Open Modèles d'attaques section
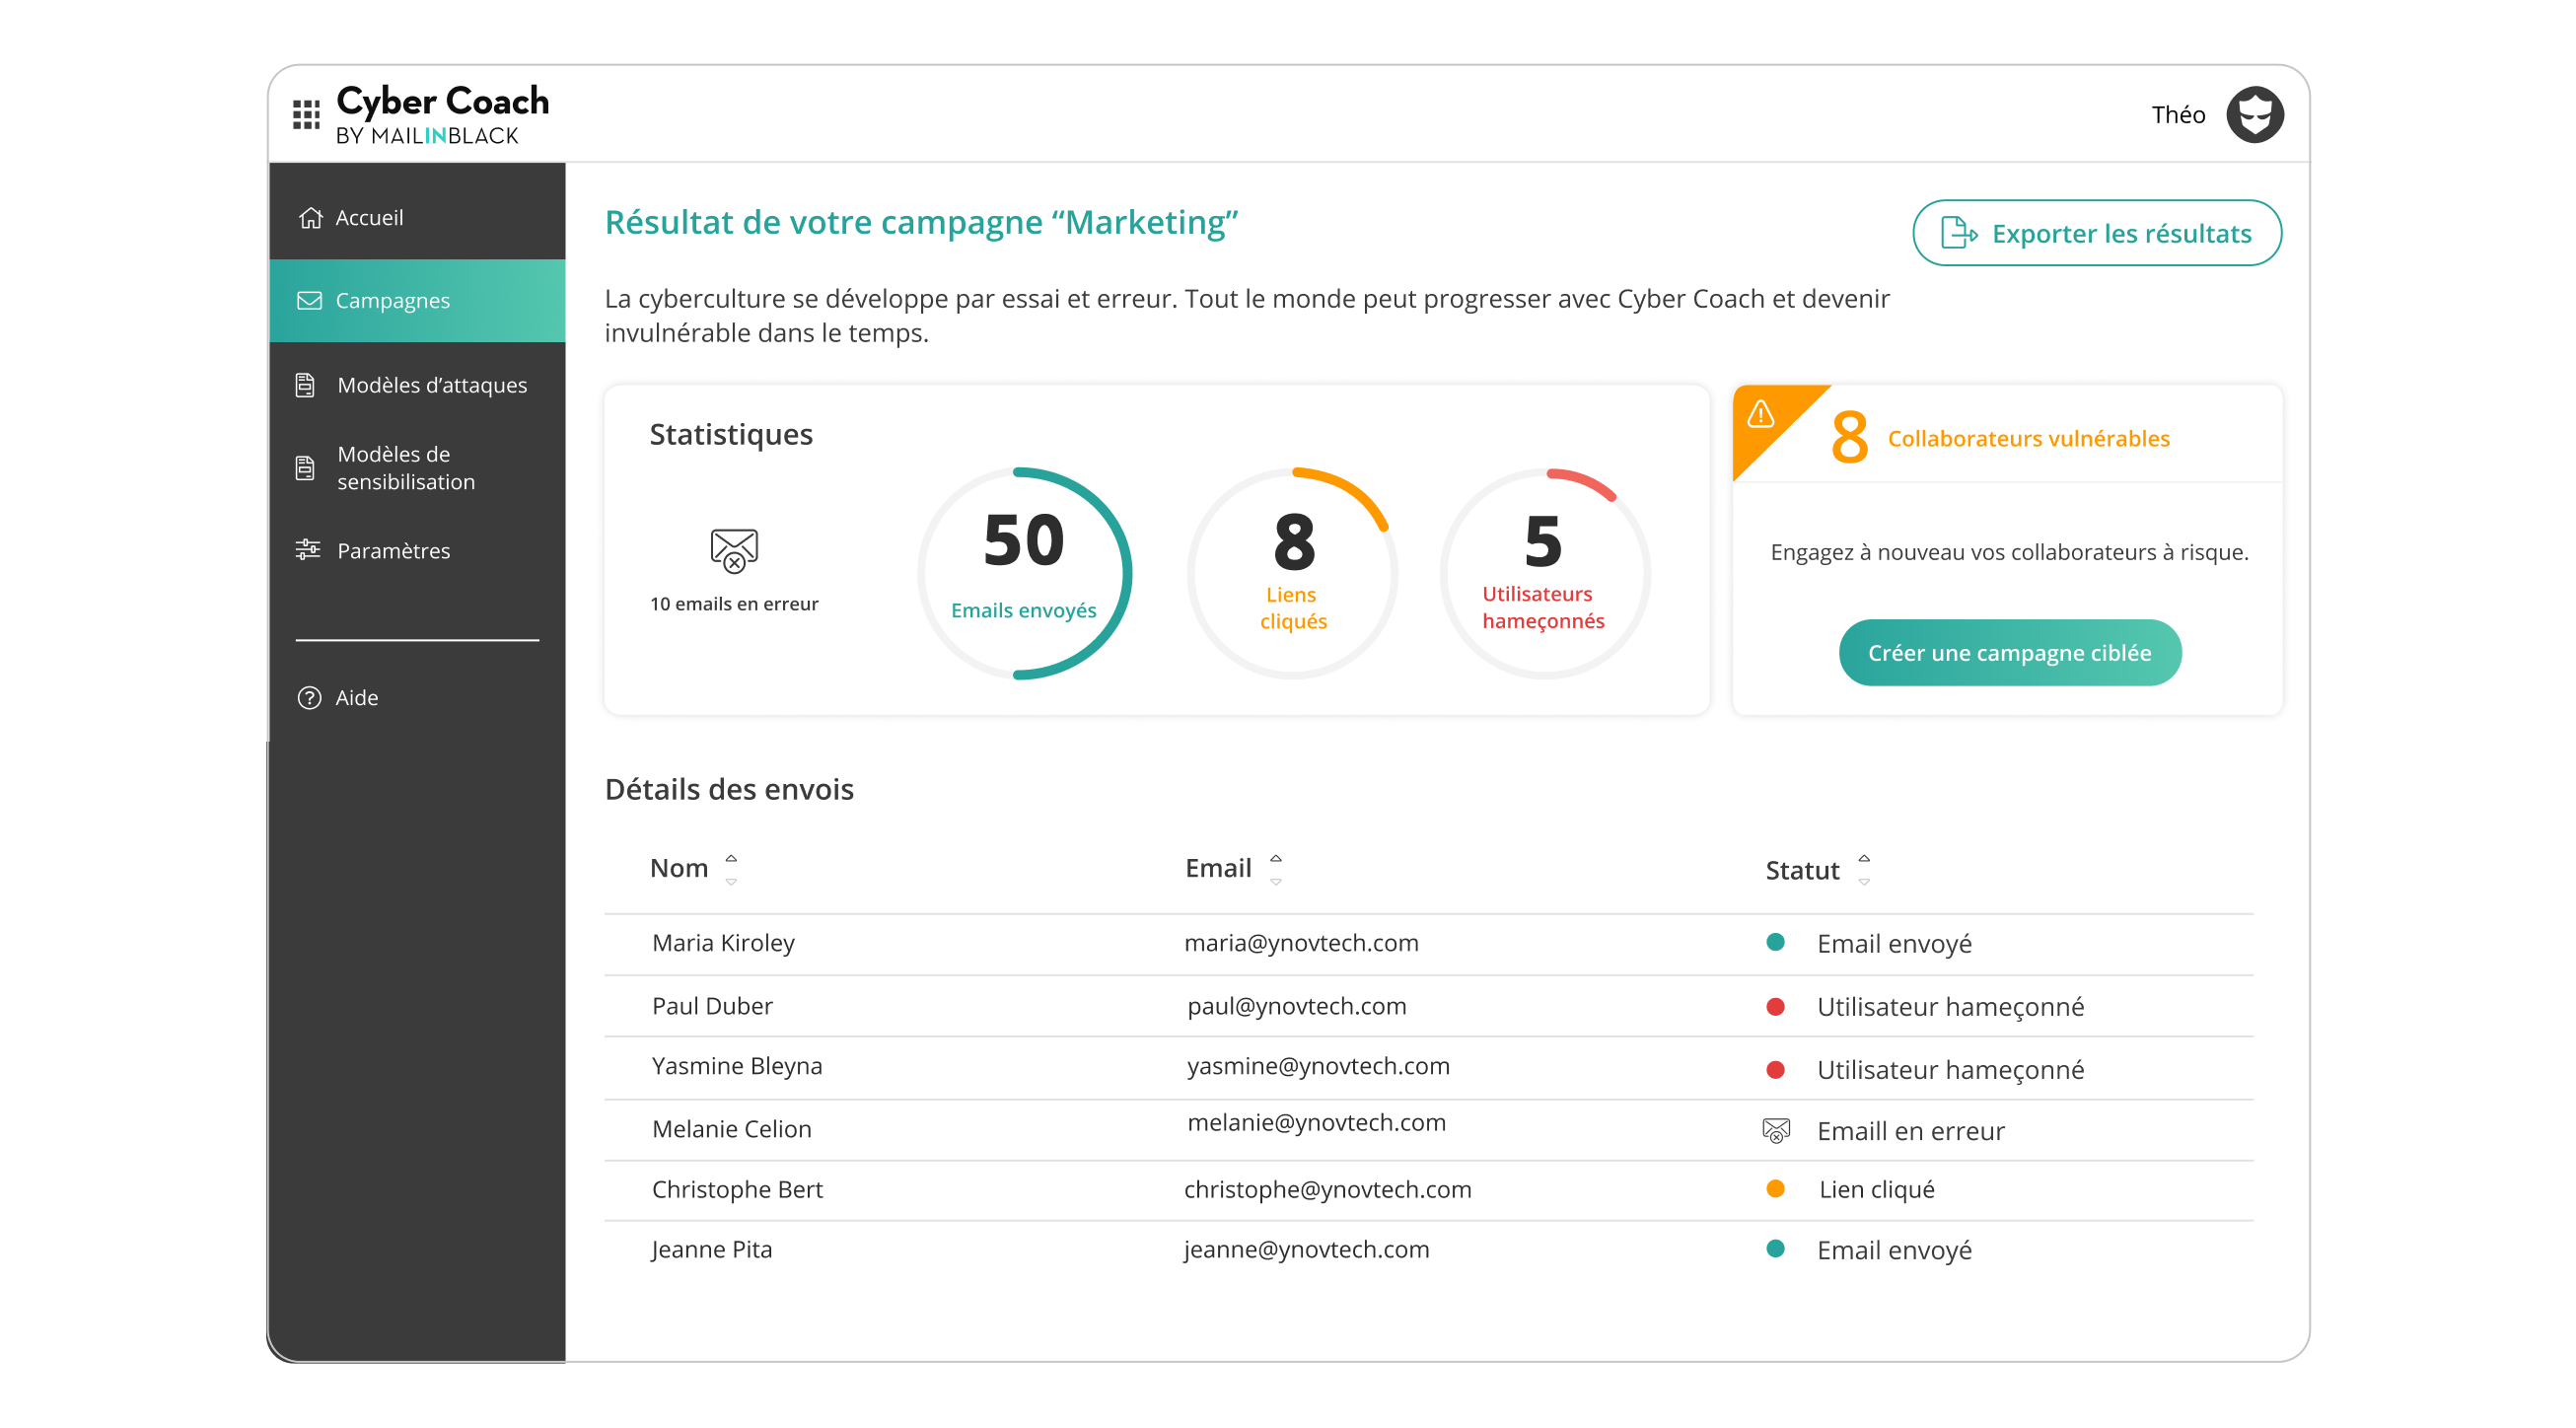This screenshot has width=2576, height=1428. pos(418,385)
